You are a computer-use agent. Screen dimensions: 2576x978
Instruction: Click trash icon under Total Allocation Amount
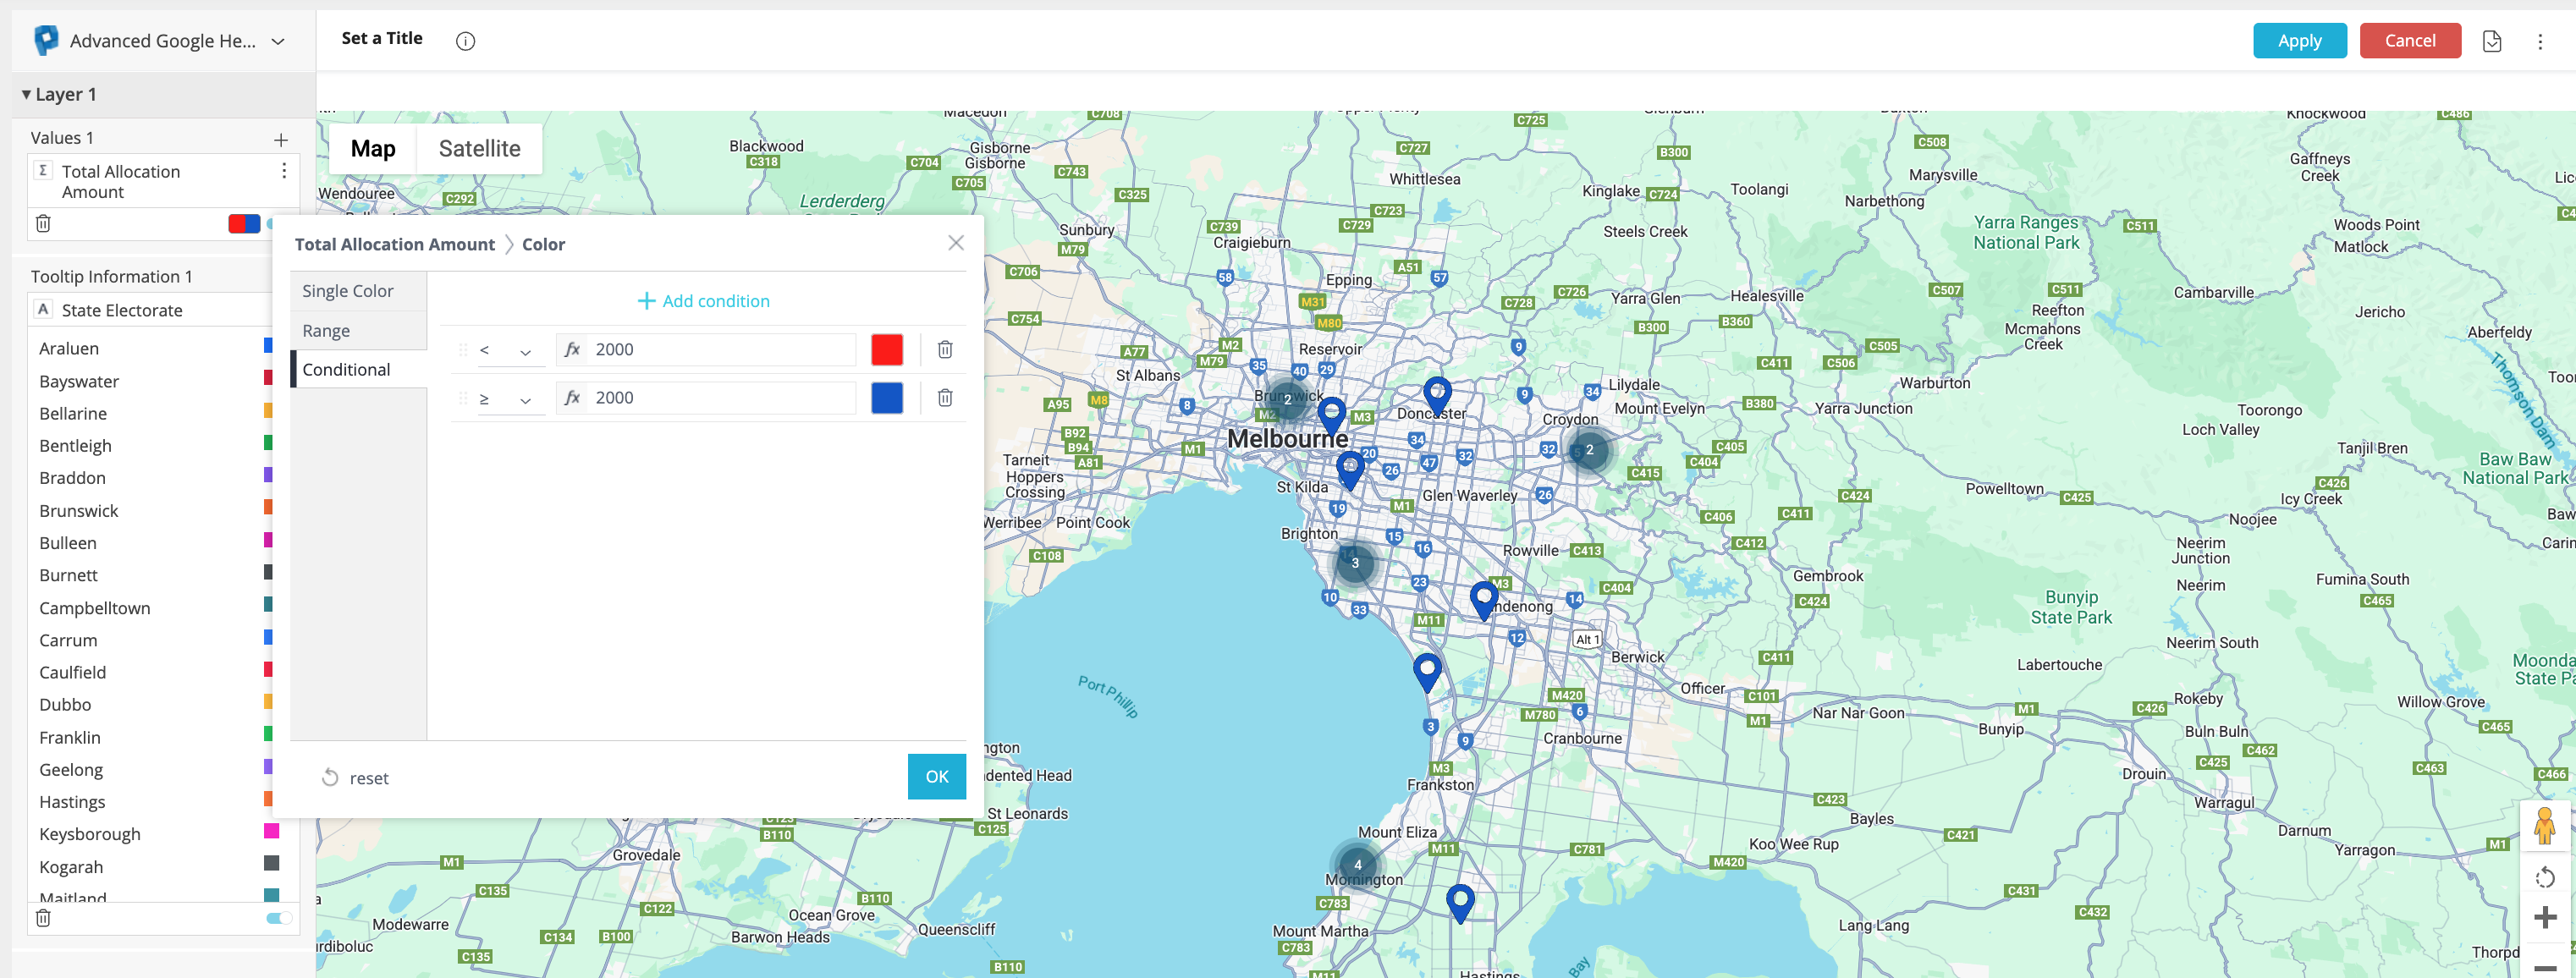tap(43, 223)
